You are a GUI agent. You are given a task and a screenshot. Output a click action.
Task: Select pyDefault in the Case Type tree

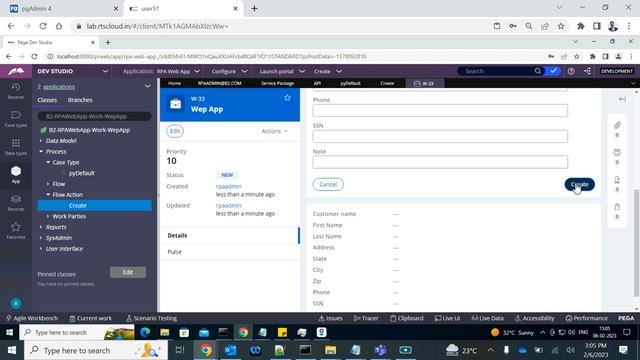[82, 173]
